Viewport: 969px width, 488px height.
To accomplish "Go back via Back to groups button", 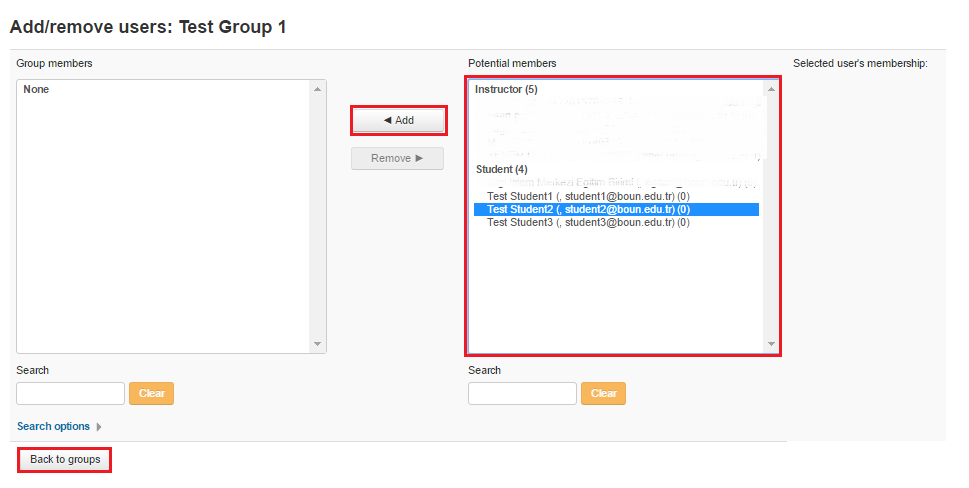I will point(65,460).
